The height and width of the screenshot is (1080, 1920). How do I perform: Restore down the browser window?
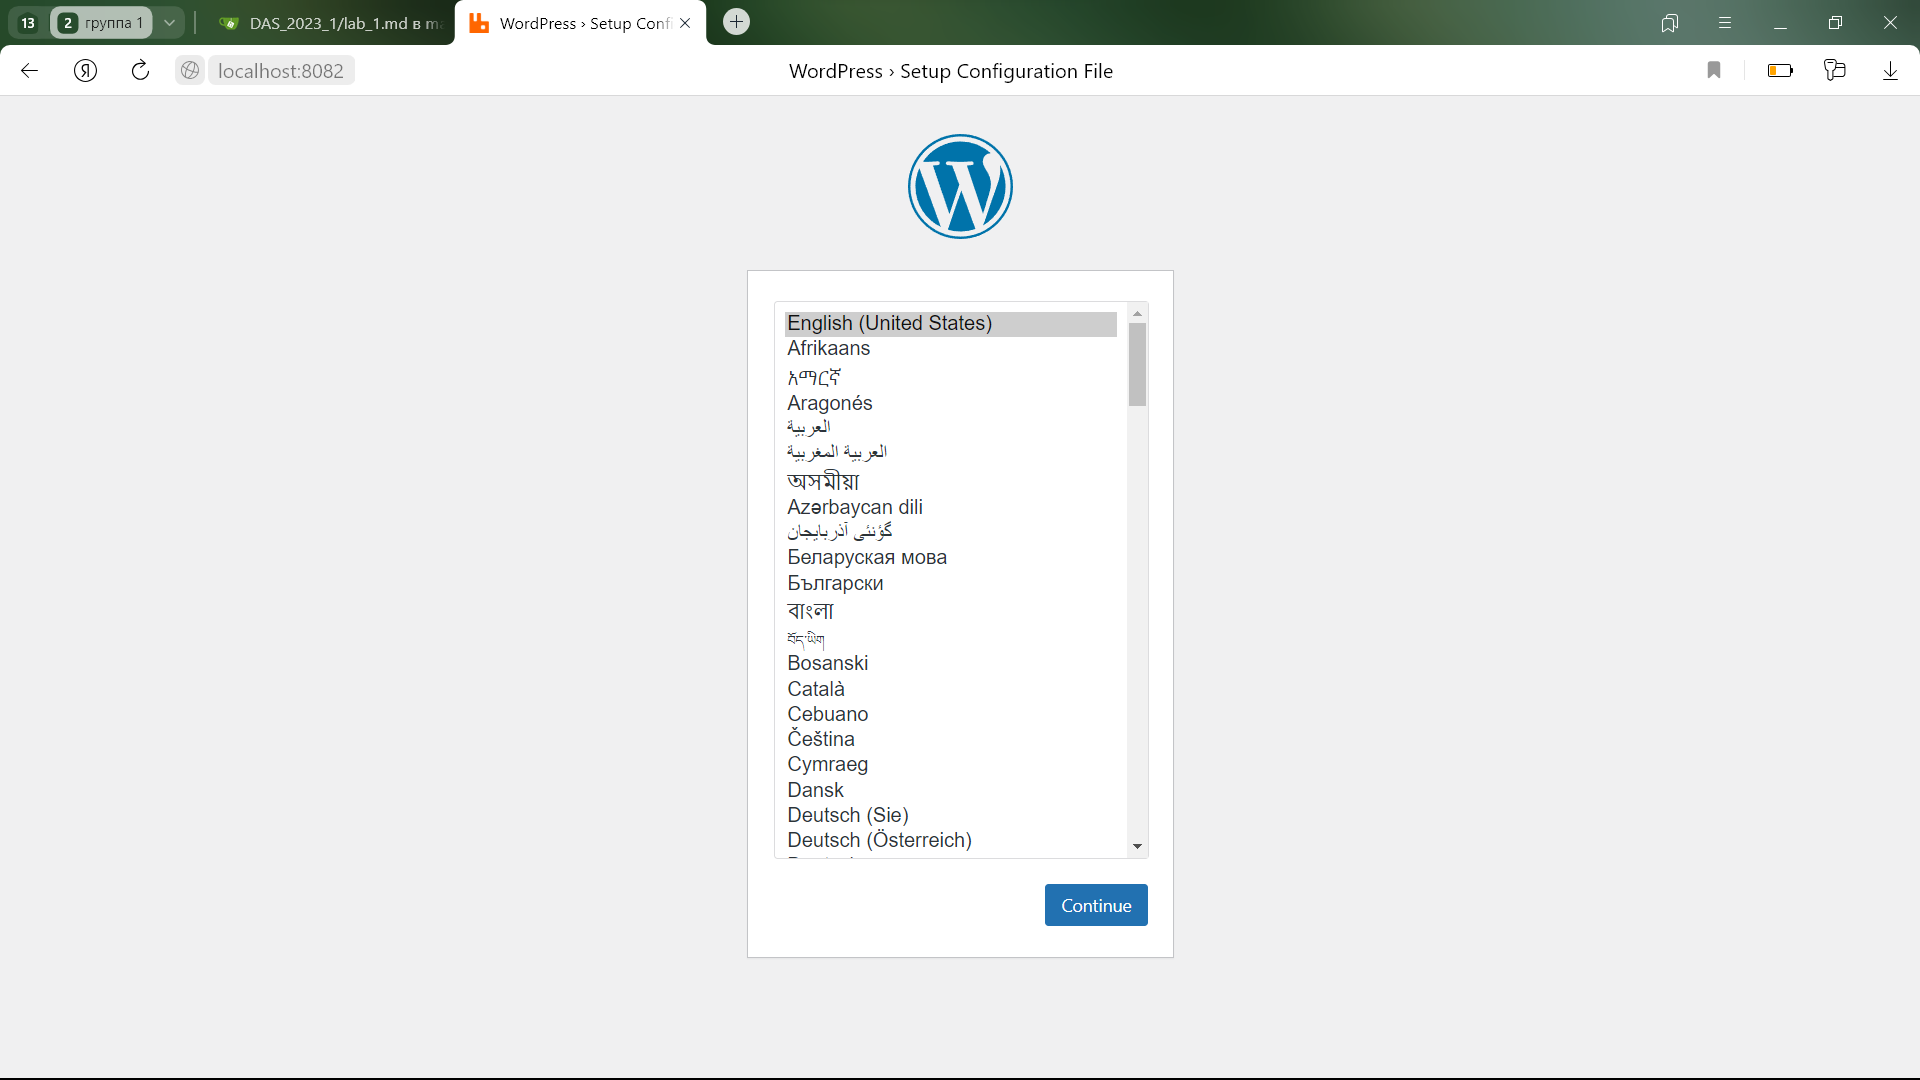tap(1835, 23)
